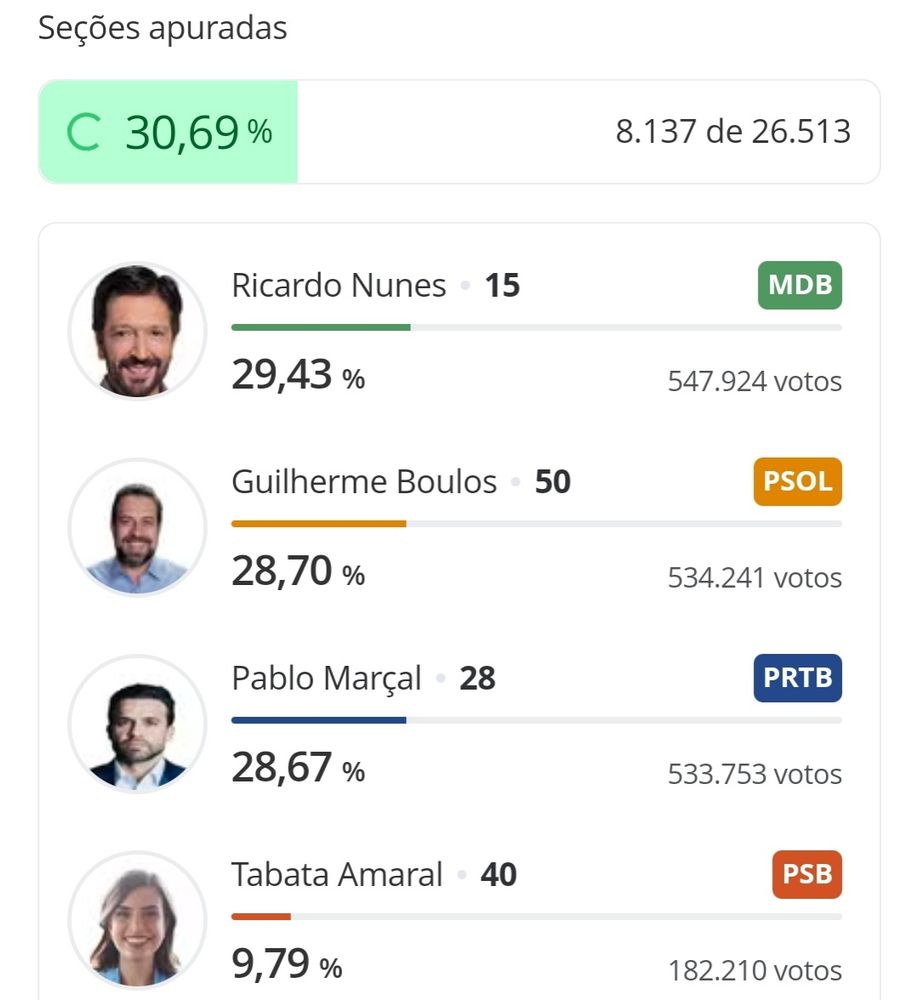Click the green MDB party badge
Viewport: 918px width, 1000px height.
pyautogui.click(x=799, y=285)
